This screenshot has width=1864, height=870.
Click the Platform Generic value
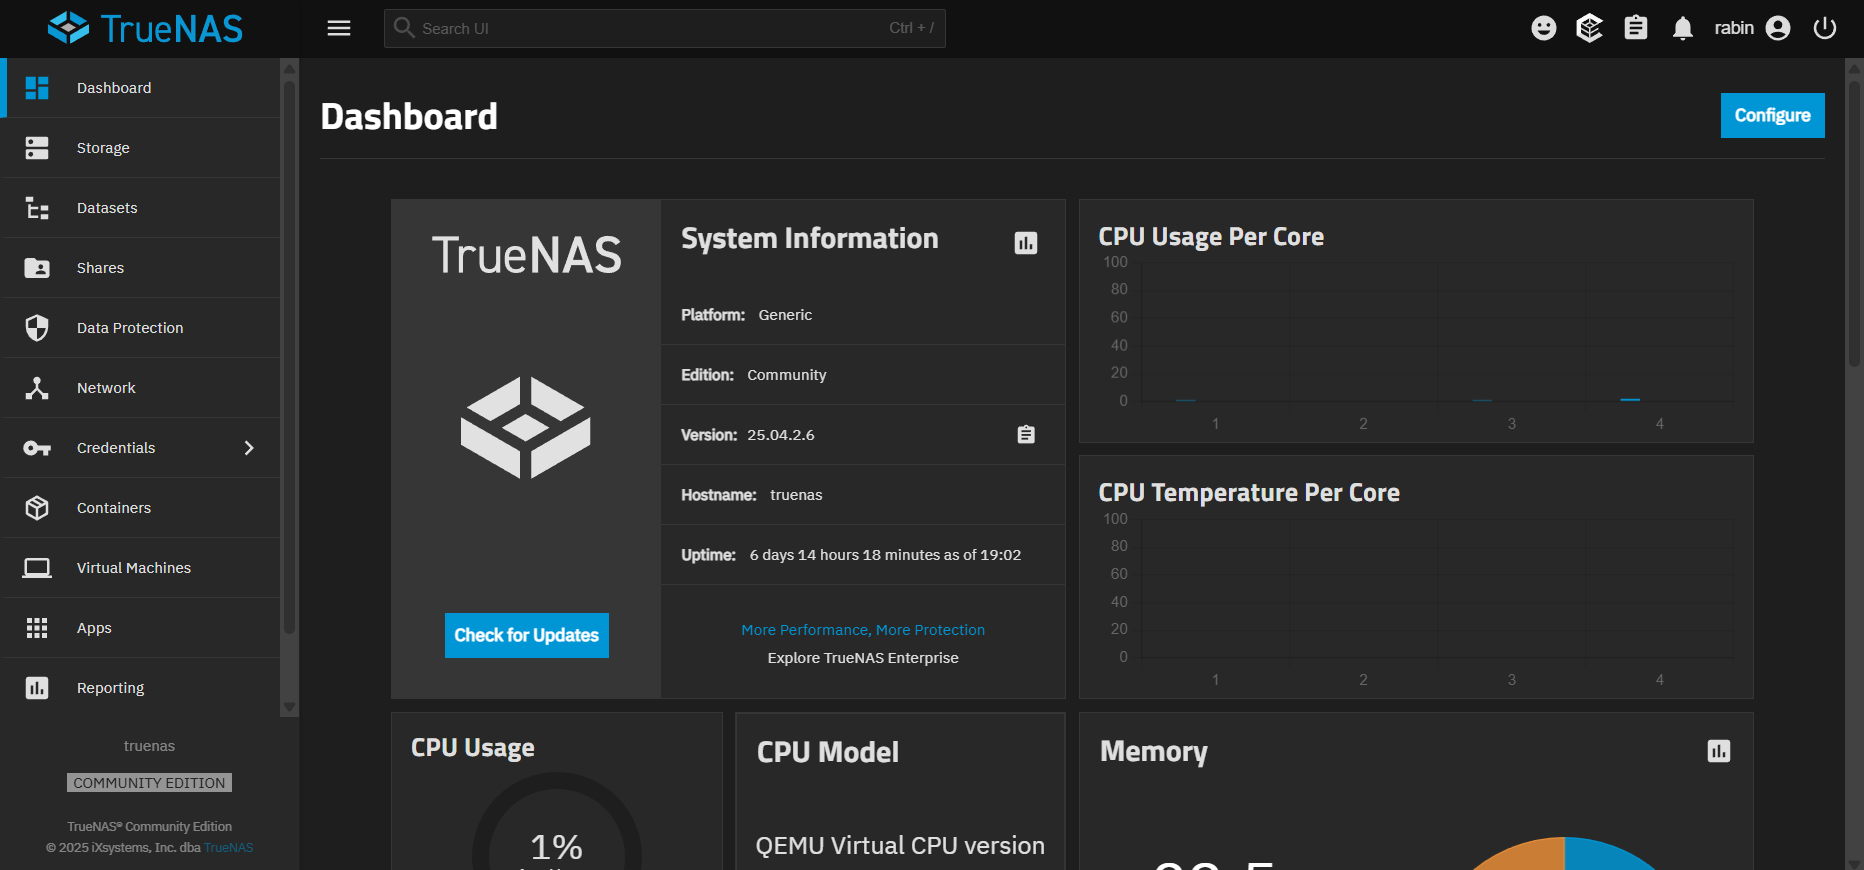pyautogui.click(x=785, y=315)
